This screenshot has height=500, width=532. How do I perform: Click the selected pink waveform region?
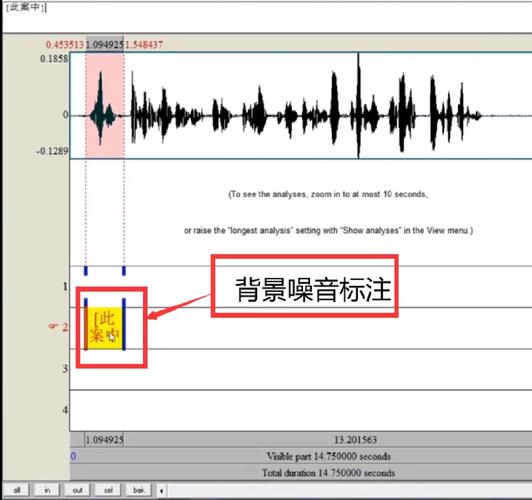click(x=105, y=105)
